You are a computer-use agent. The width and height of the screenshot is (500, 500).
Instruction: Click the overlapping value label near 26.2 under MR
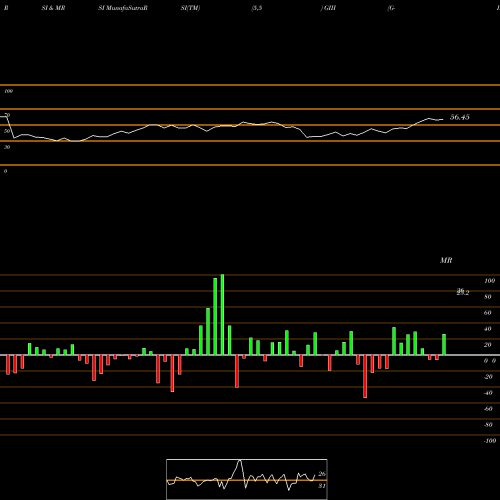click(463, 292)
